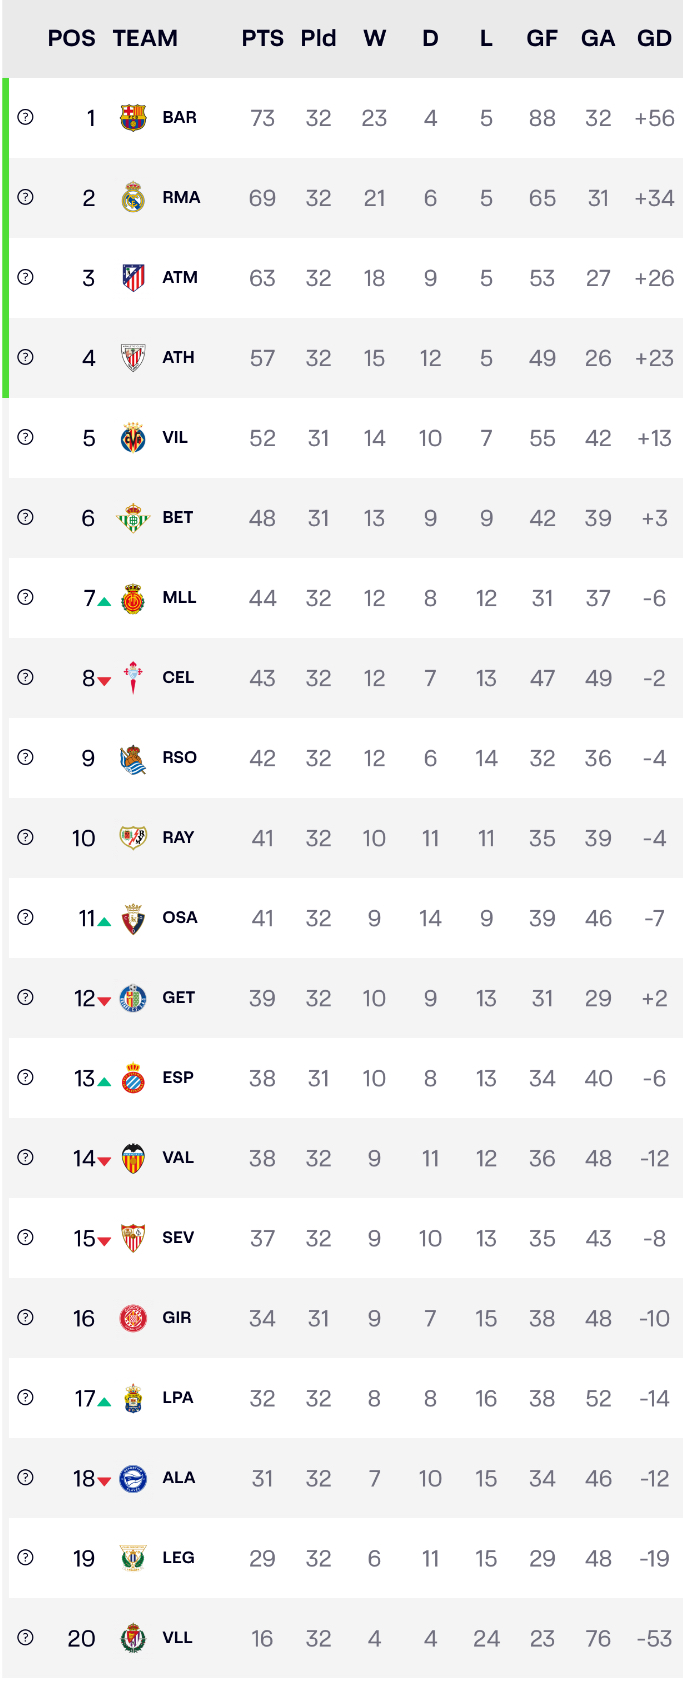The width and height of the screenshot is (683, 1693).
Task: Click the Celta Vigo crest icon
Action: point(133,678)
